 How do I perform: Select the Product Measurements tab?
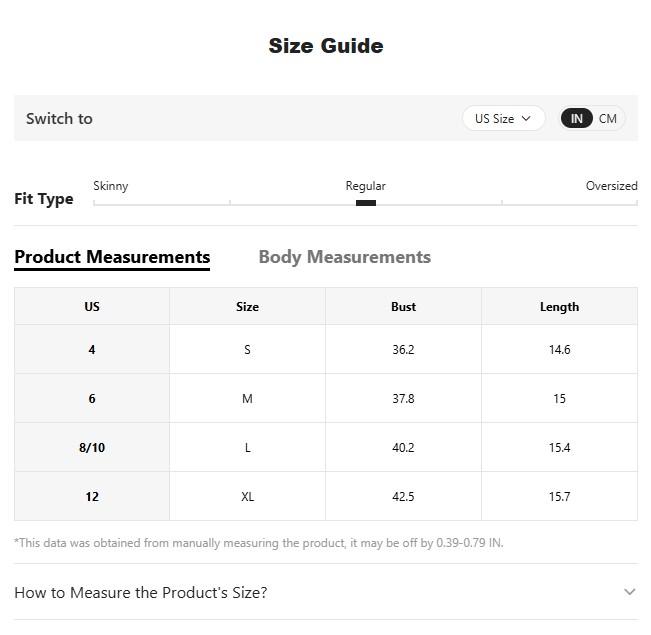(112, 257)
